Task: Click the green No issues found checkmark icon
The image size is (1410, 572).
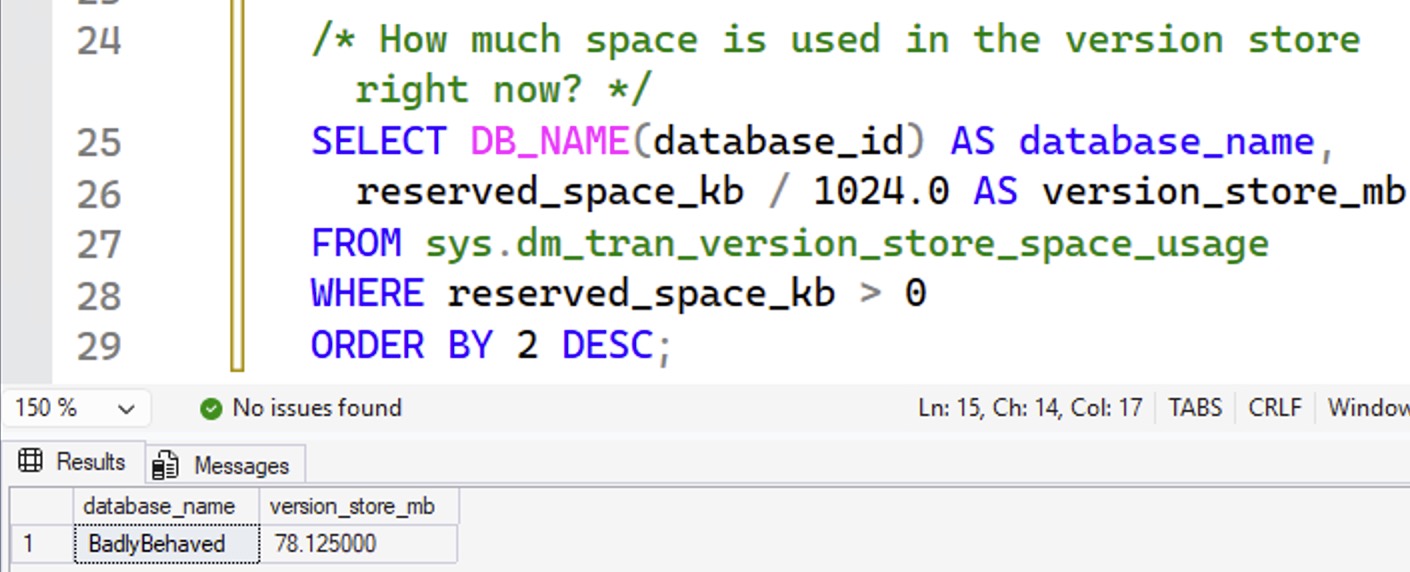Action: click(210, 408)
